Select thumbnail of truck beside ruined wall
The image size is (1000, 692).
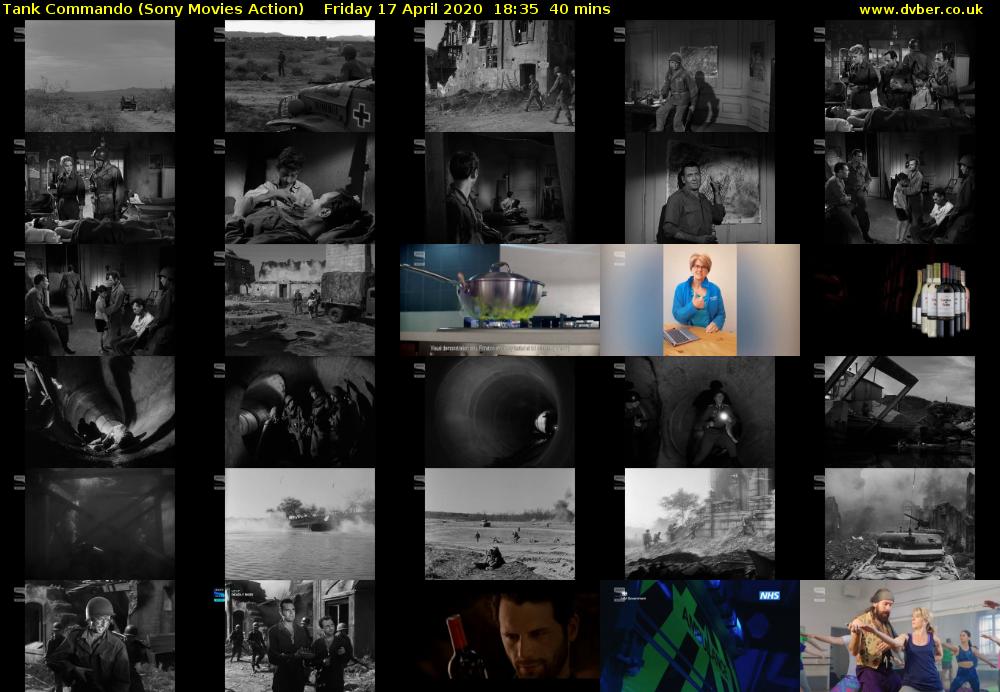click(300, 300)
